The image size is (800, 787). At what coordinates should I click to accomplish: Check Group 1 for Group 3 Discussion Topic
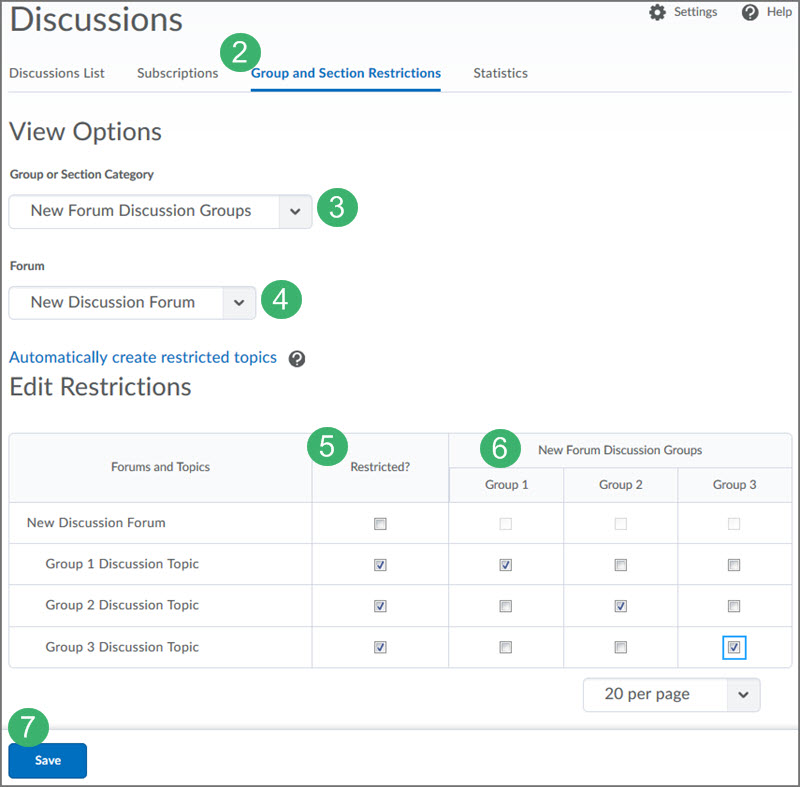[x=506, y=647]
